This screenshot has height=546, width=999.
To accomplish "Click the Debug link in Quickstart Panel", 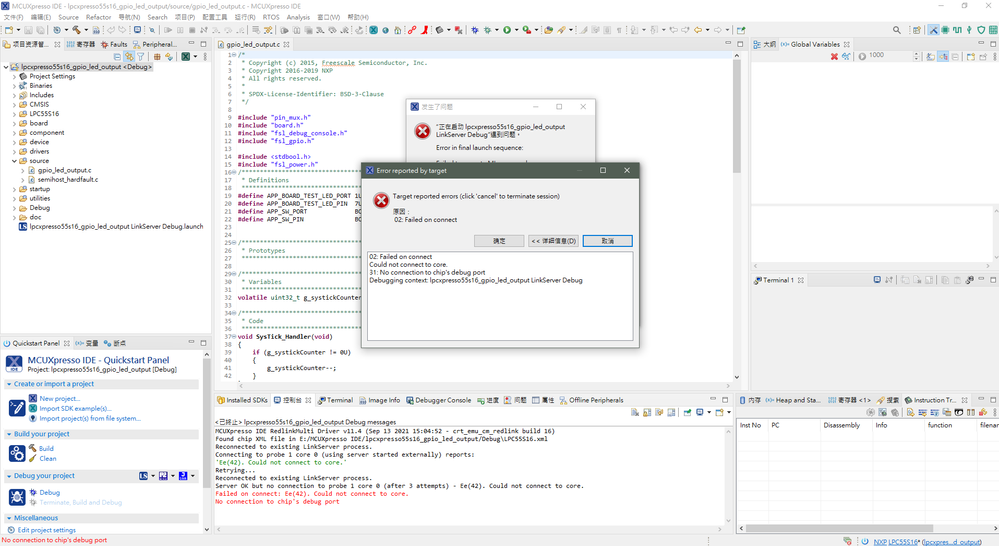I will [49, 492].
